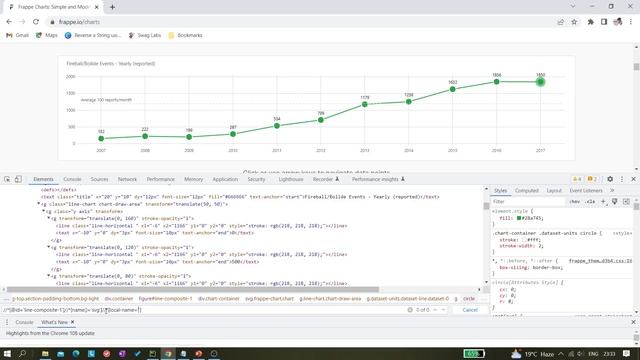Click the Styles Filter input
The image size is (640, 360).
click(x=529, y=202)
